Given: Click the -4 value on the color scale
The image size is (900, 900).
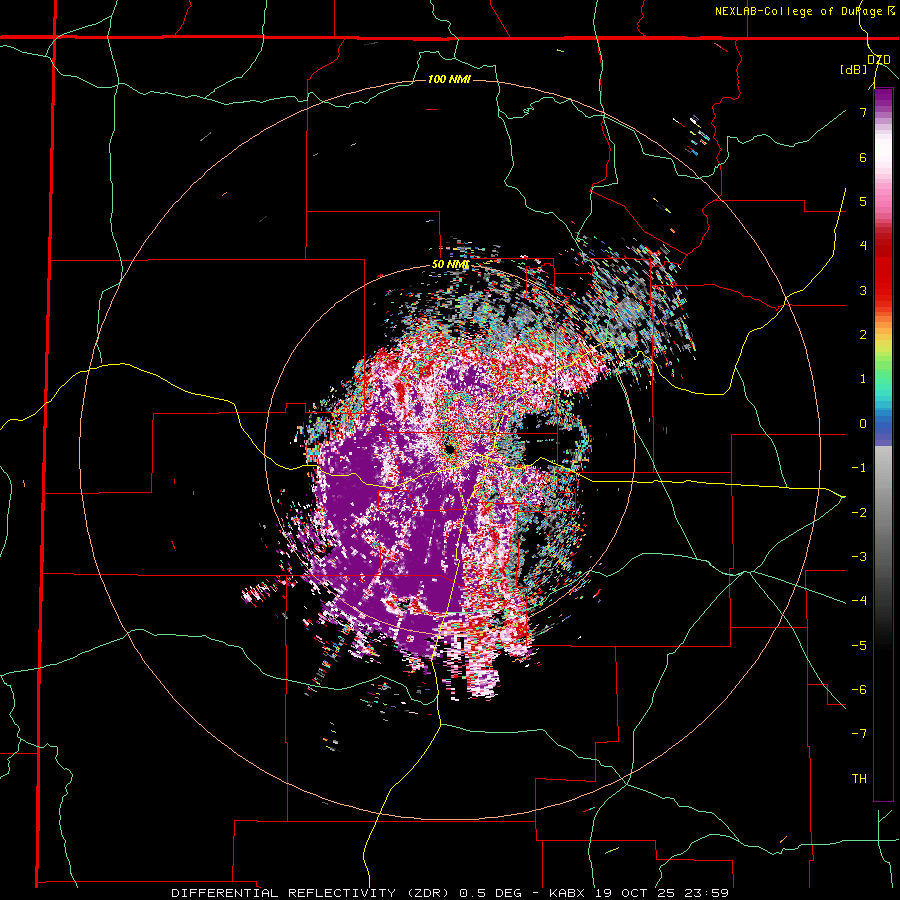Looking at the screenshot, I should pyautogui.click(x=859, y=600).
